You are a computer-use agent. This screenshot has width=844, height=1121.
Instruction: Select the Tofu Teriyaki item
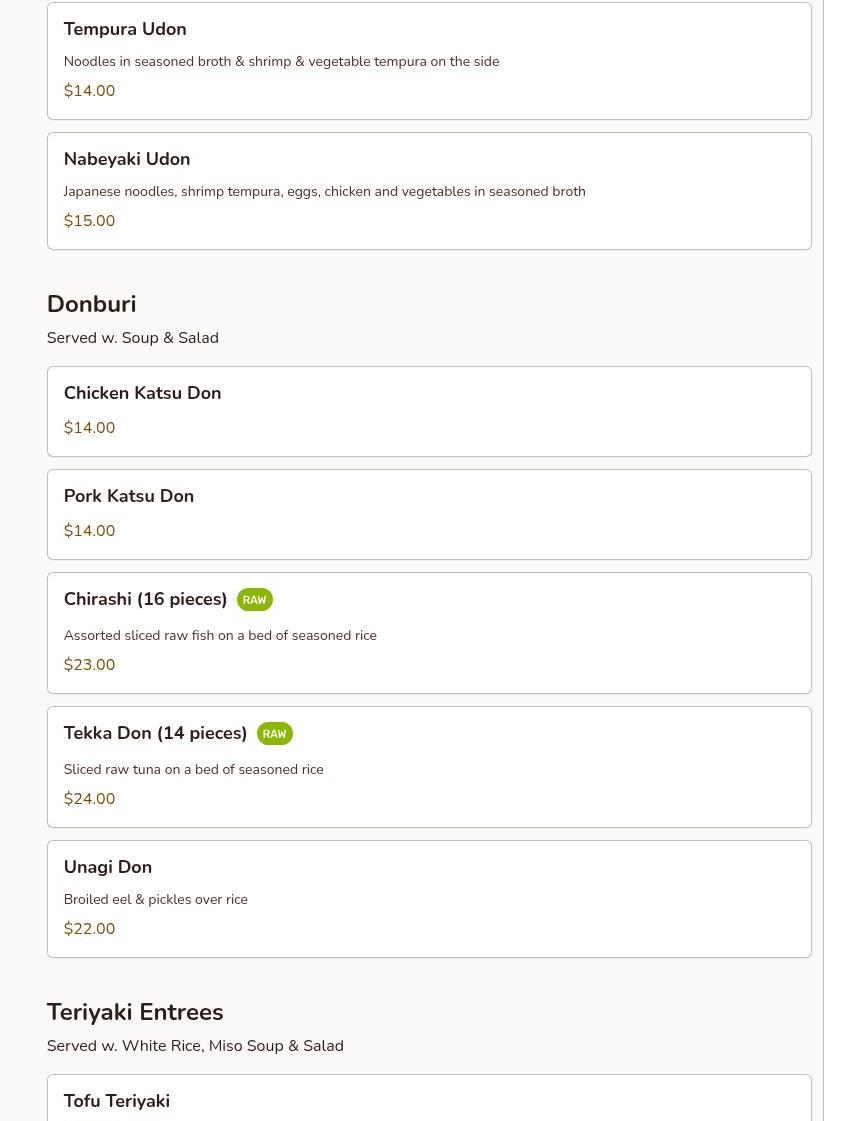(117, 1101)
